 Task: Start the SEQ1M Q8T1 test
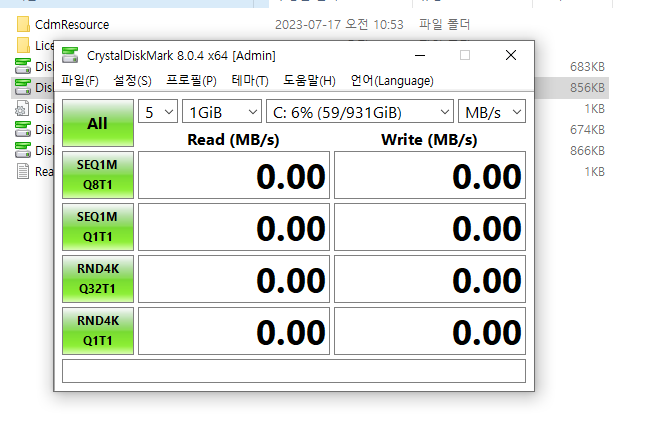(x=98, y=175)
